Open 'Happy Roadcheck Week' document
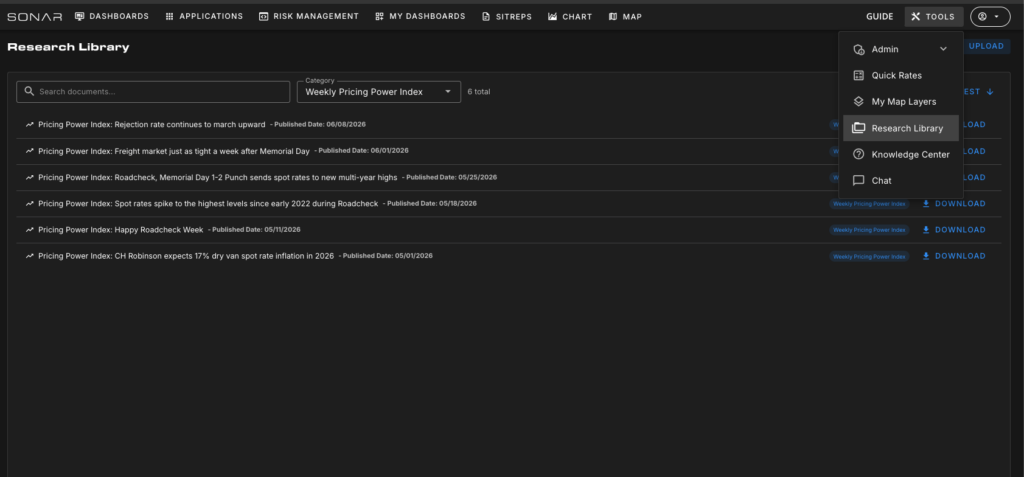The height and width of the screenshot is (477, 1024). coord(121,229)
